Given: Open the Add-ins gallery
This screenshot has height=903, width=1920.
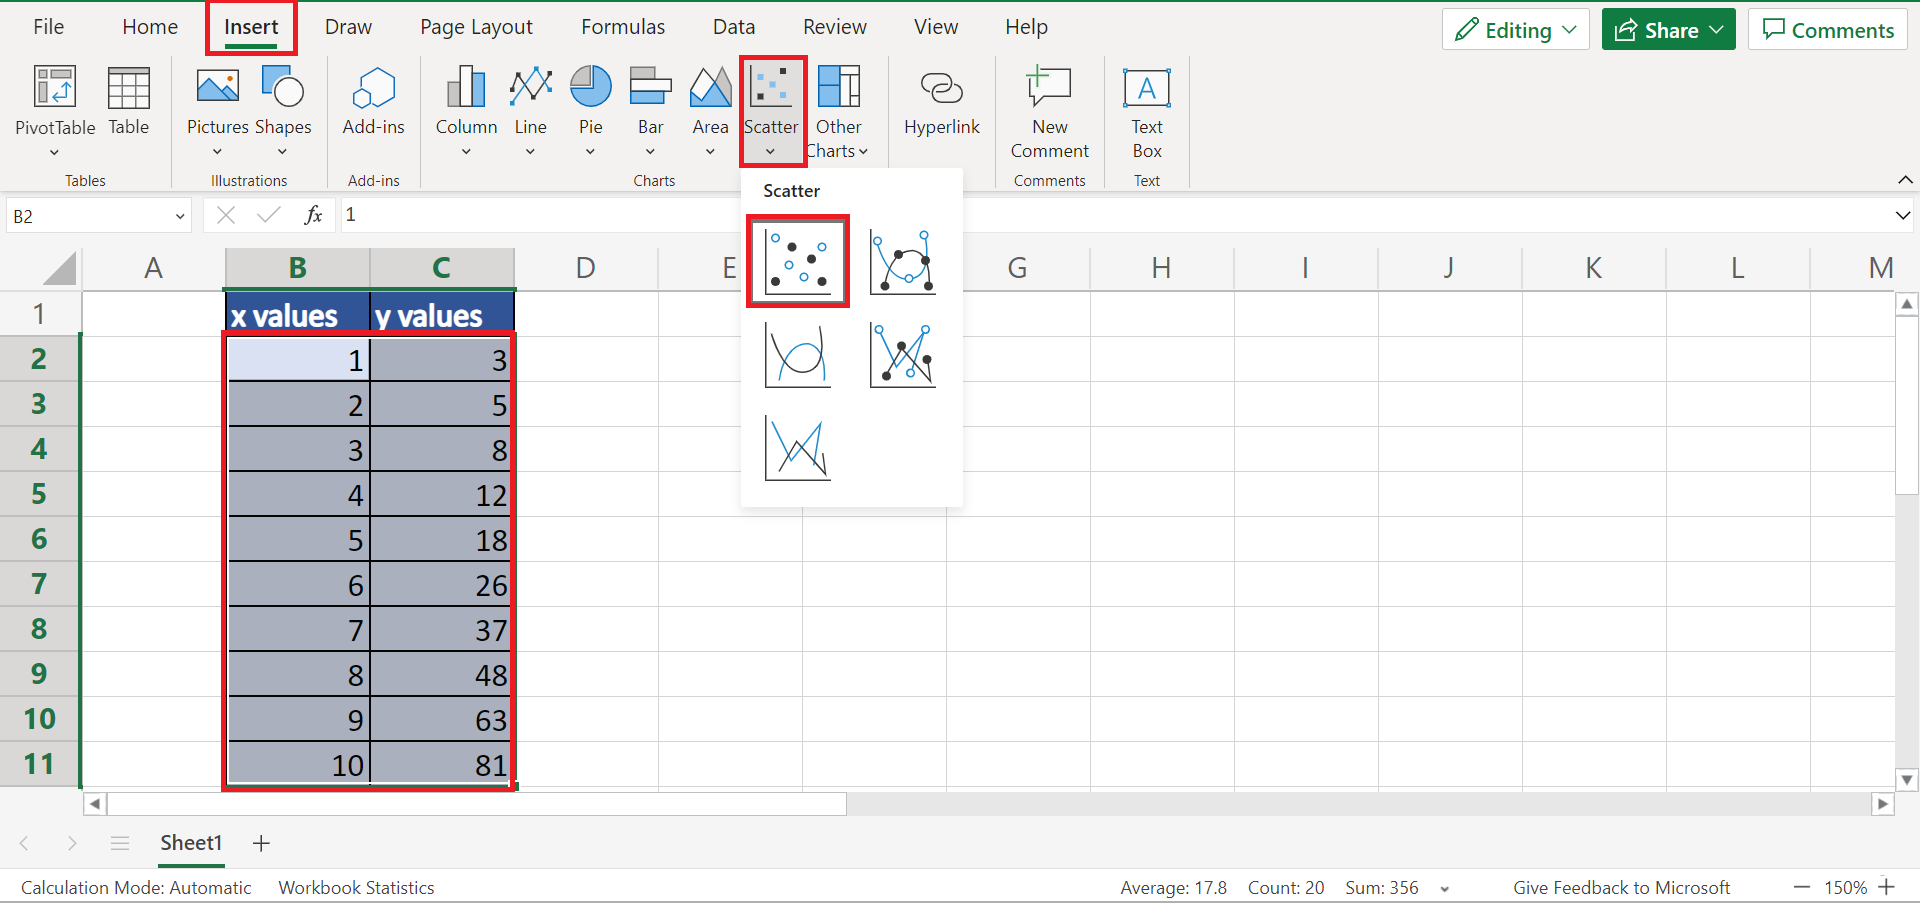Looking at the screenshot, I should [x=373, y=100].
